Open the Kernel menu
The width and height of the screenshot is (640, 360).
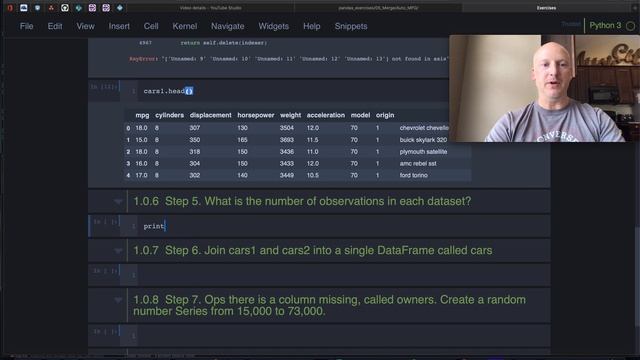point(184,26)
